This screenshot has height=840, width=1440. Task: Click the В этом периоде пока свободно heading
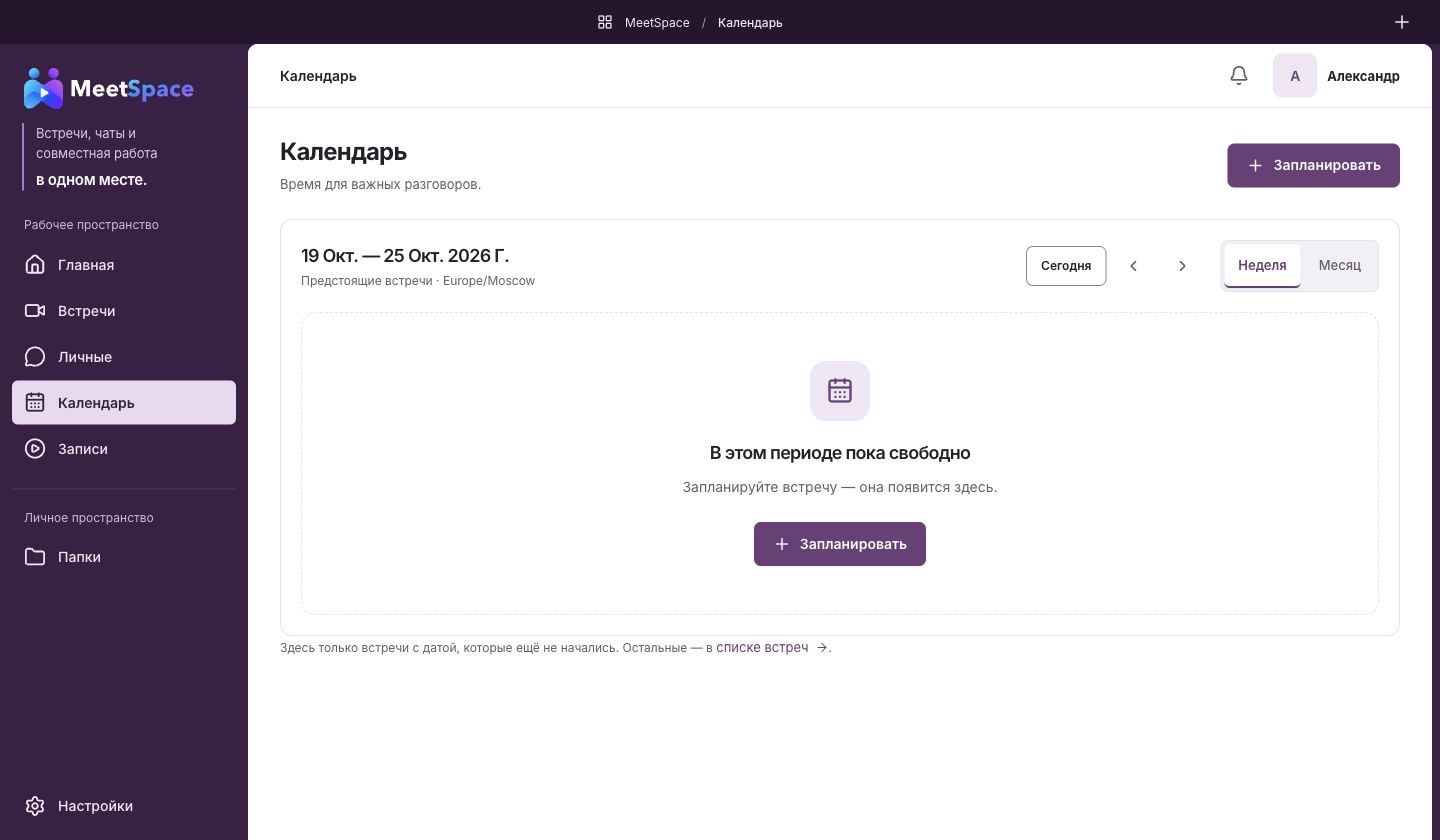(x=840, y=453)
